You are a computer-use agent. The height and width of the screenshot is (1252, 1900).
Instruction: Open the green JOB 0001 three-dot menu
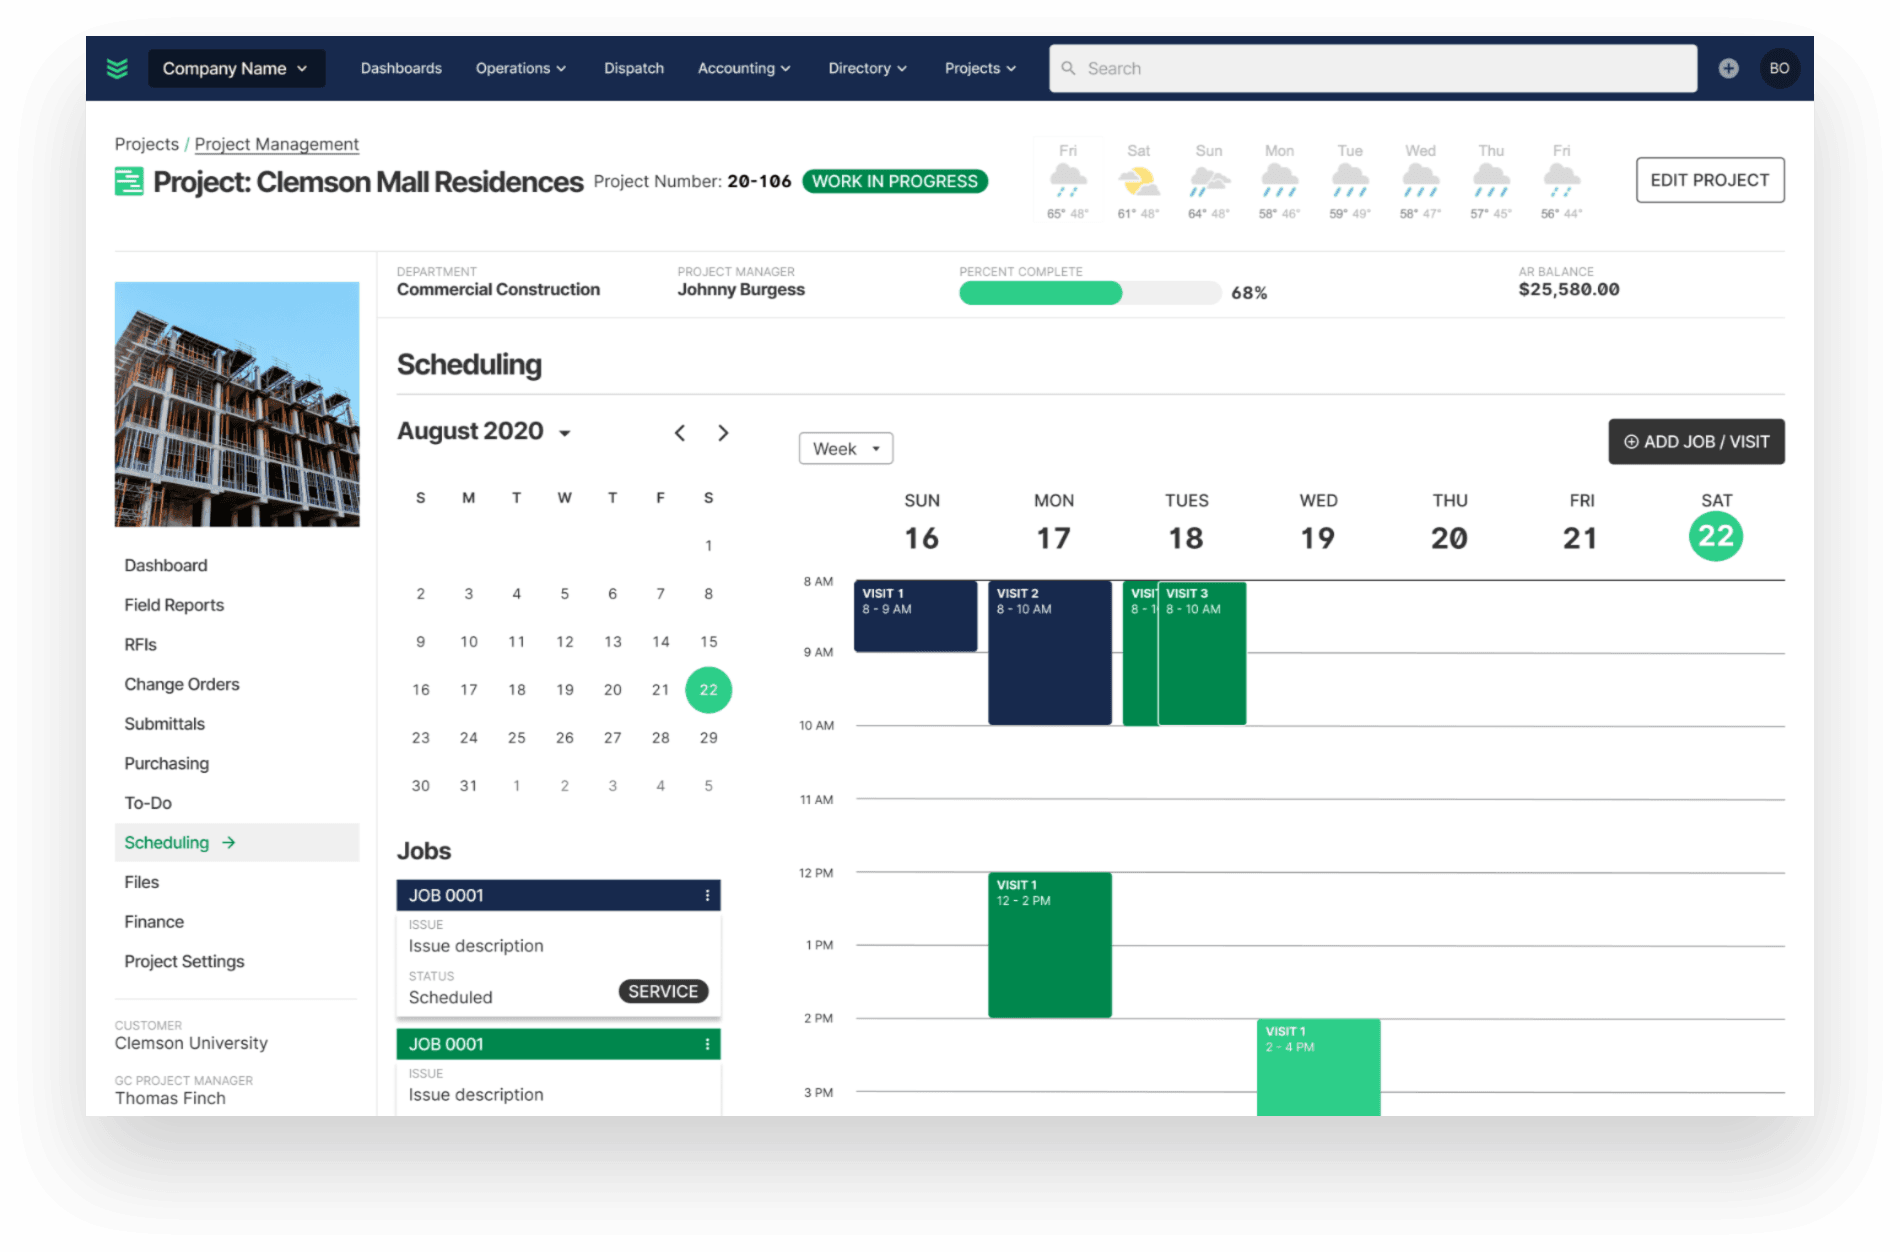pos(707,1044)
